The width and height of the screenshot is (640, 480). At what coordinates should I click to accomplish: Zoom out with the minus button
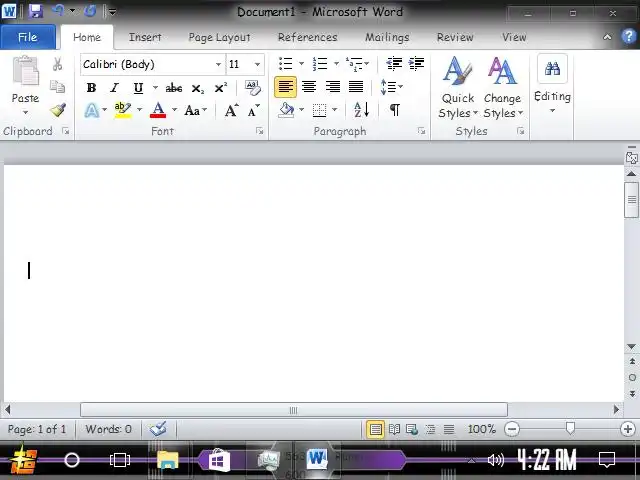pyautogui.click(x=512, y=429)
